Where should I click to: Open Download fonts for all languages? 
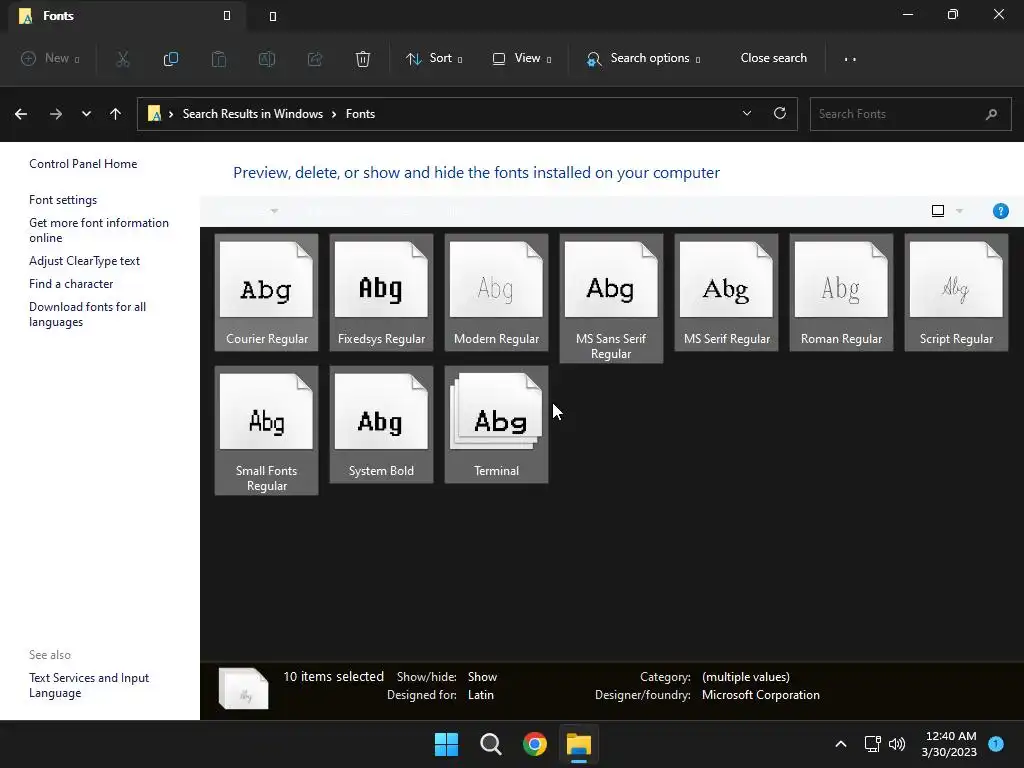(88, 314)
